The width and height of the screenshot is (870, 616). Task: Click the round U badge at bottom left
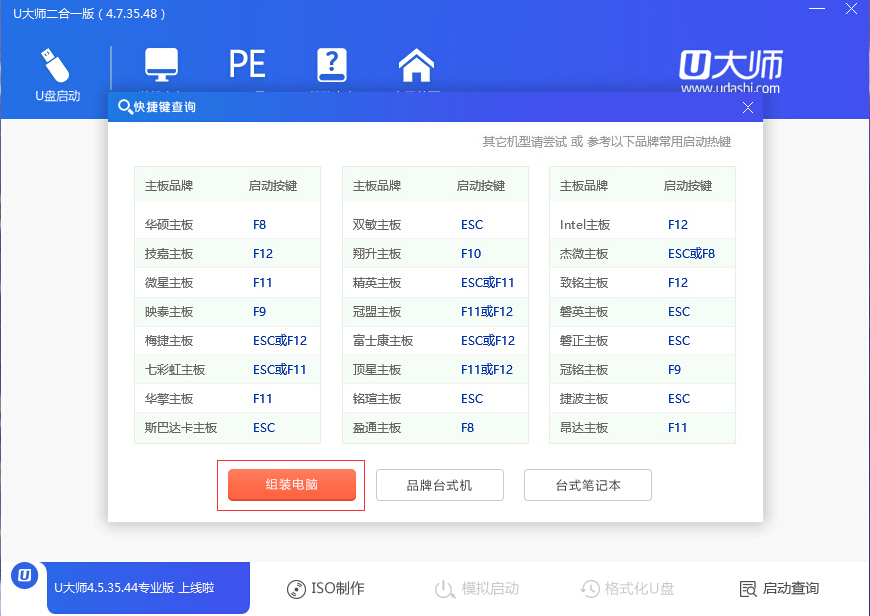[24, 575]
